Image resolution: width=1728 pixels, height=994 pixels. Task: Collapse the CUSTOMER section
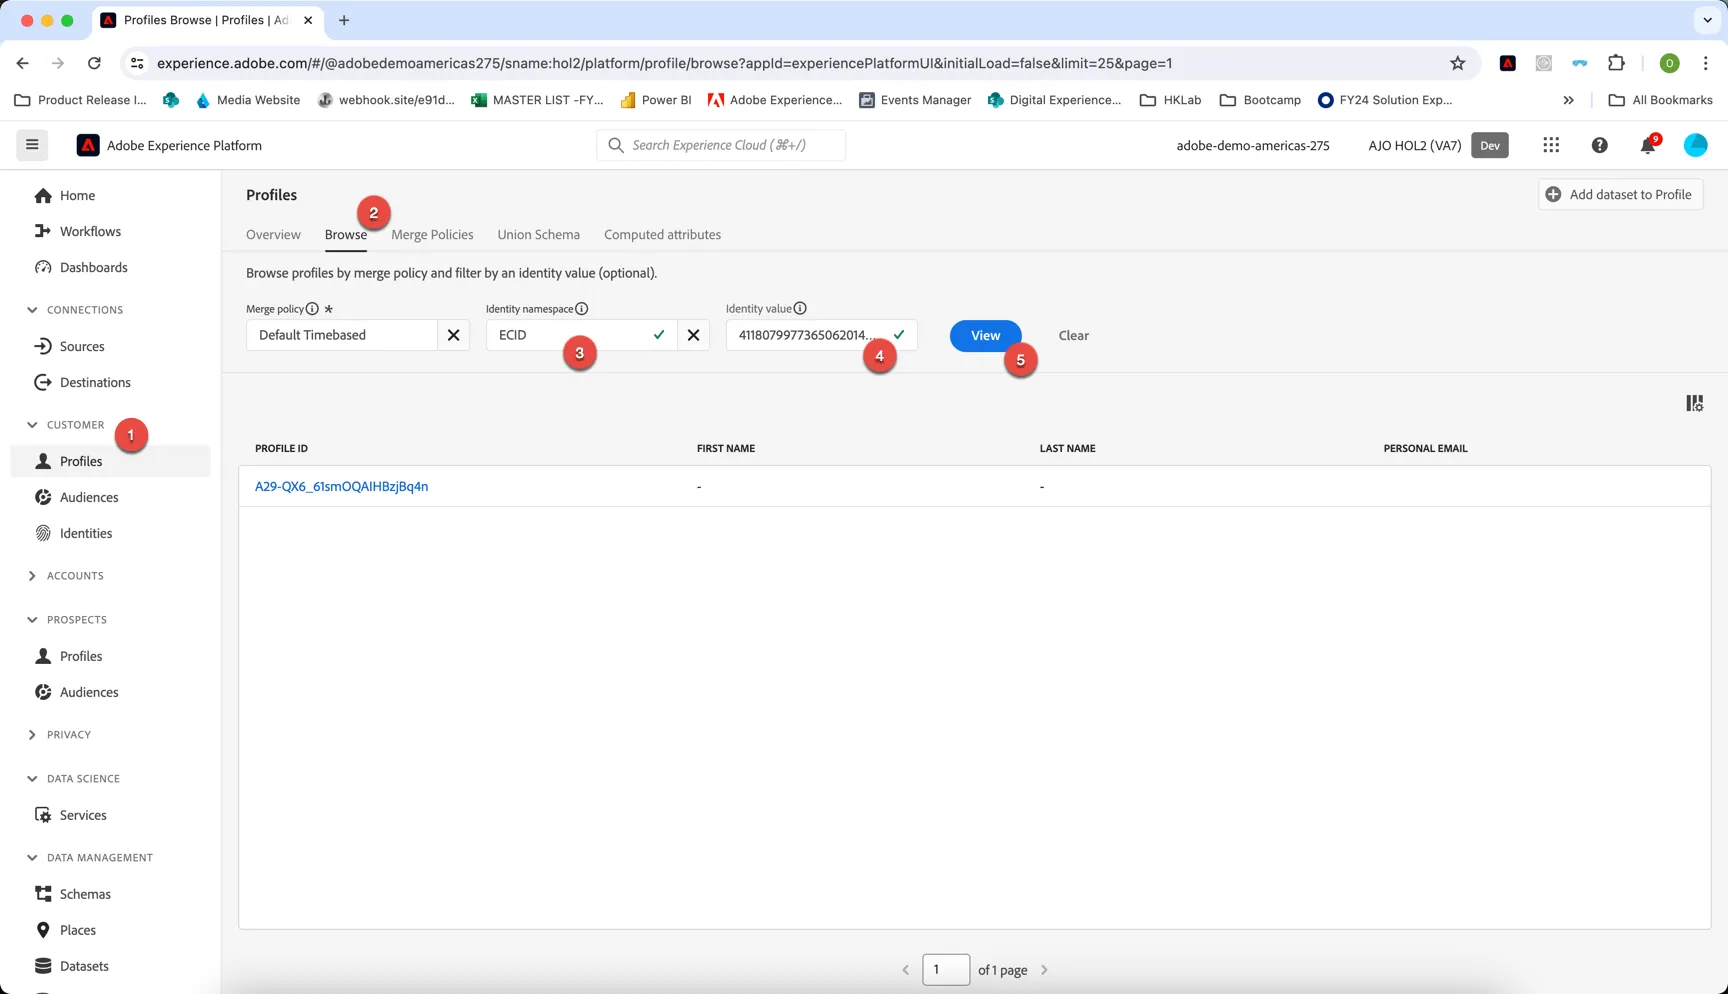(x=66, y=425)
